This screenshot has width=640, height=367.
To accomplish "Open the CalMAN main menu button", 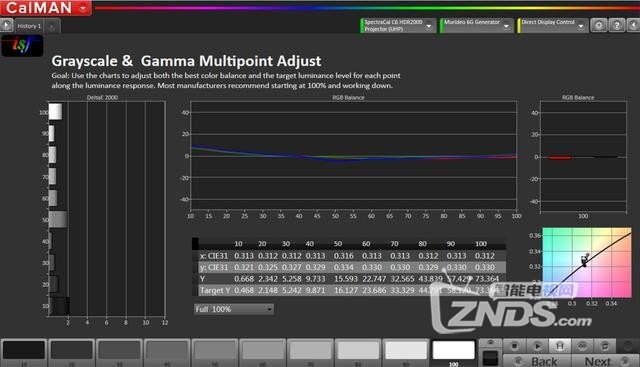I will (x=46, y=7).
